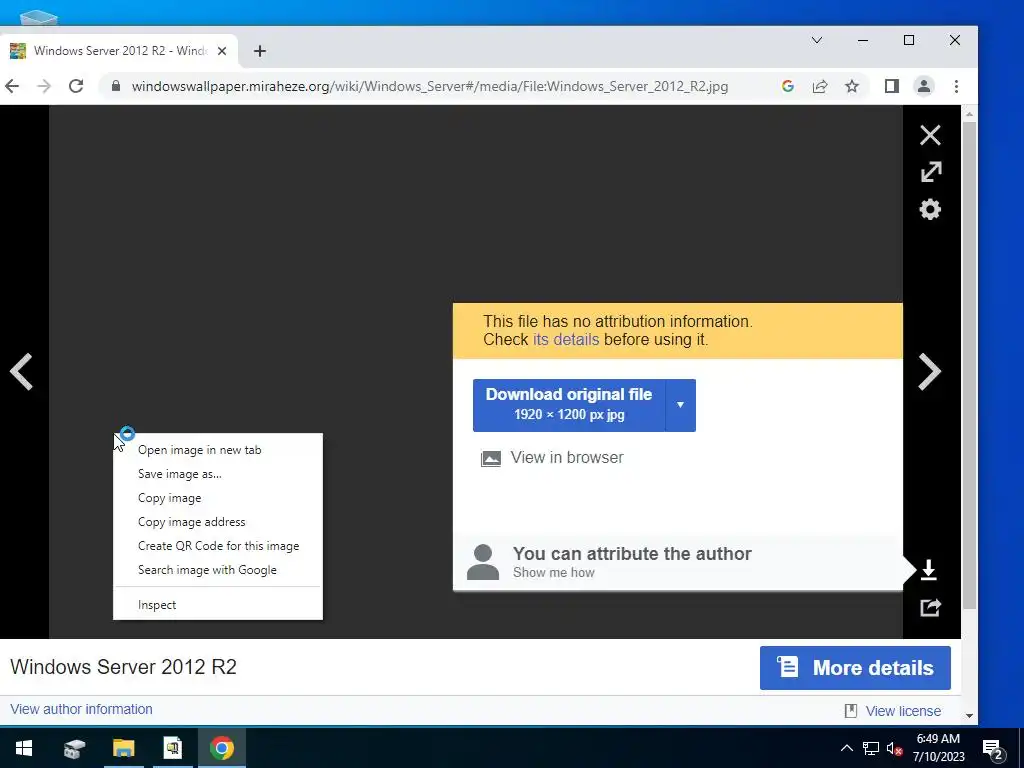This screenshot has width=1024, height=768.
Task: Open the View license link
Action: click(903, 711)
